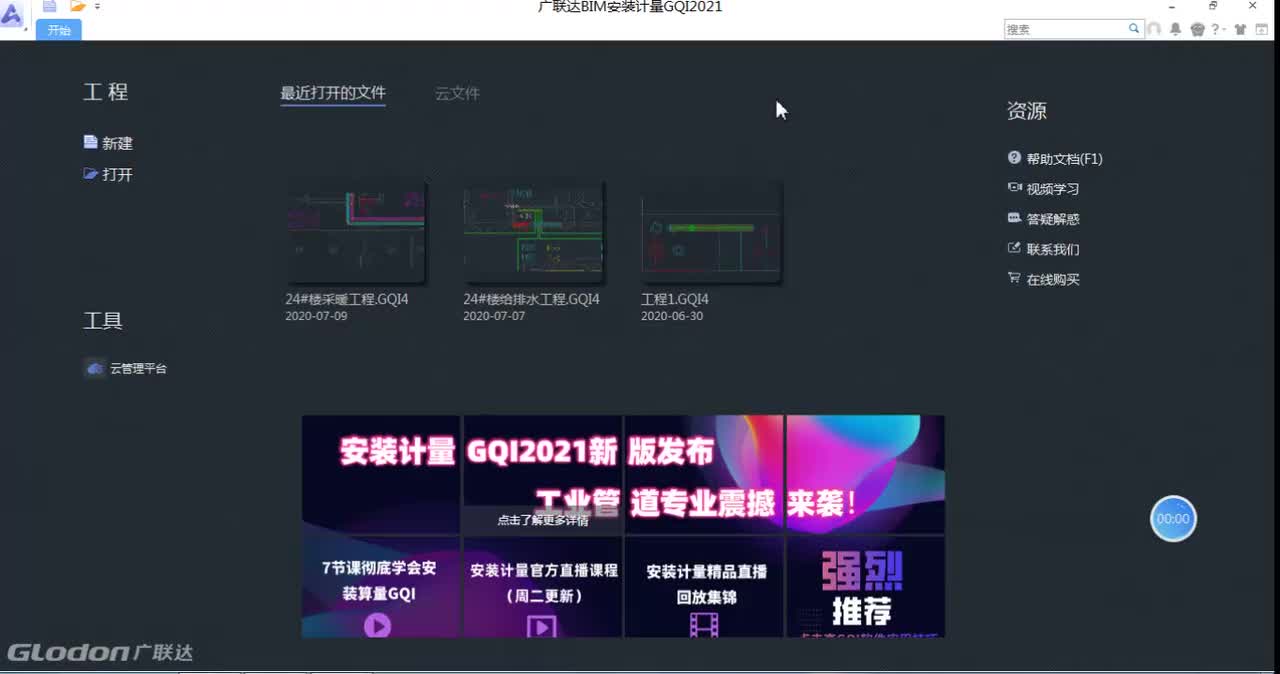1280x674 pixels.
Task: Open 工程1.GQI4 thumbnail
Action: [x=711, y=233]
